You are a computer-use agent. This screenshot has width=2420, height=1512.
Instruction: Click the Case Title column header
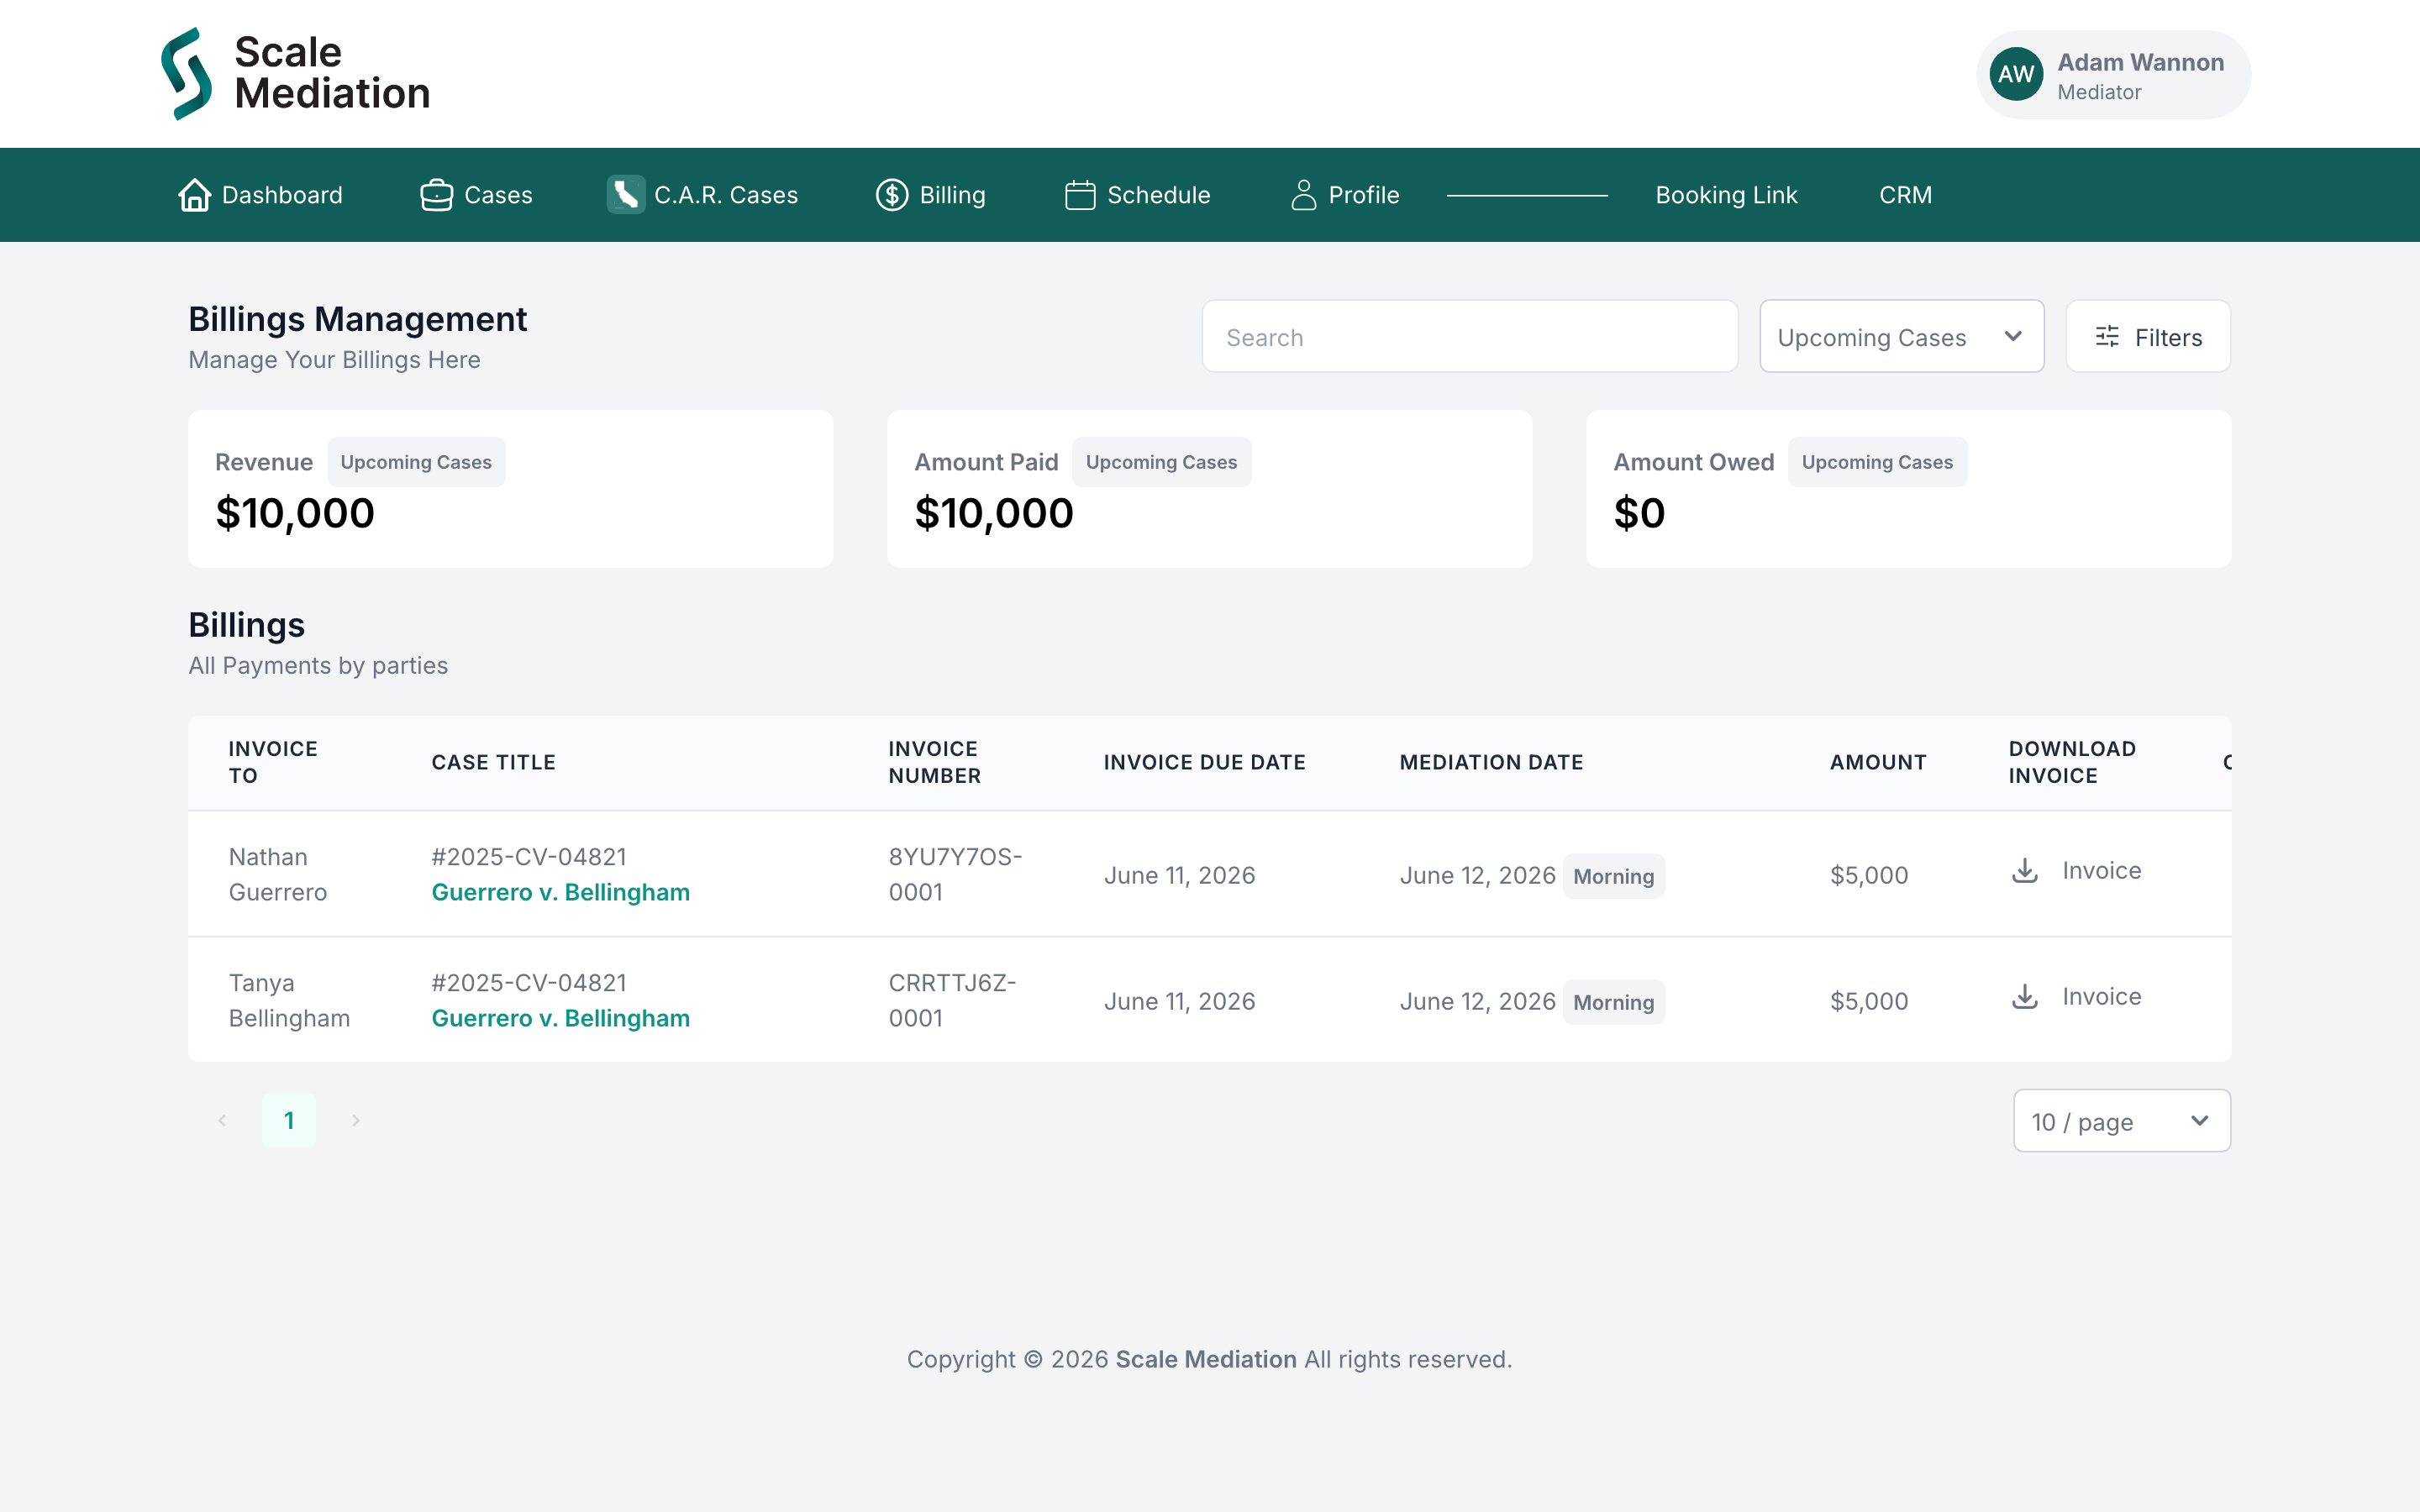click(x=493, y=762)
